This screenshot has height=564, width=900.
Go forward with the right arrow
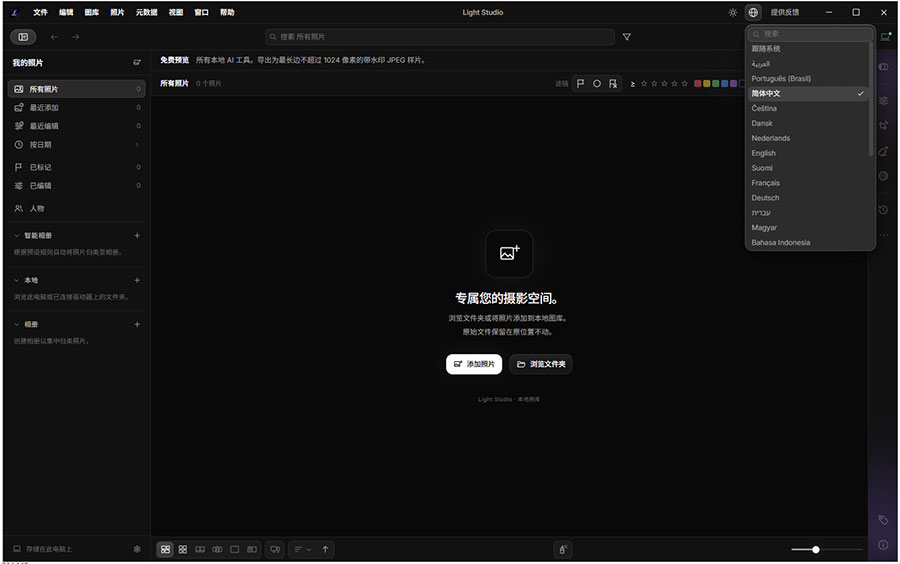pyautogui.click(x=75, y=37)
